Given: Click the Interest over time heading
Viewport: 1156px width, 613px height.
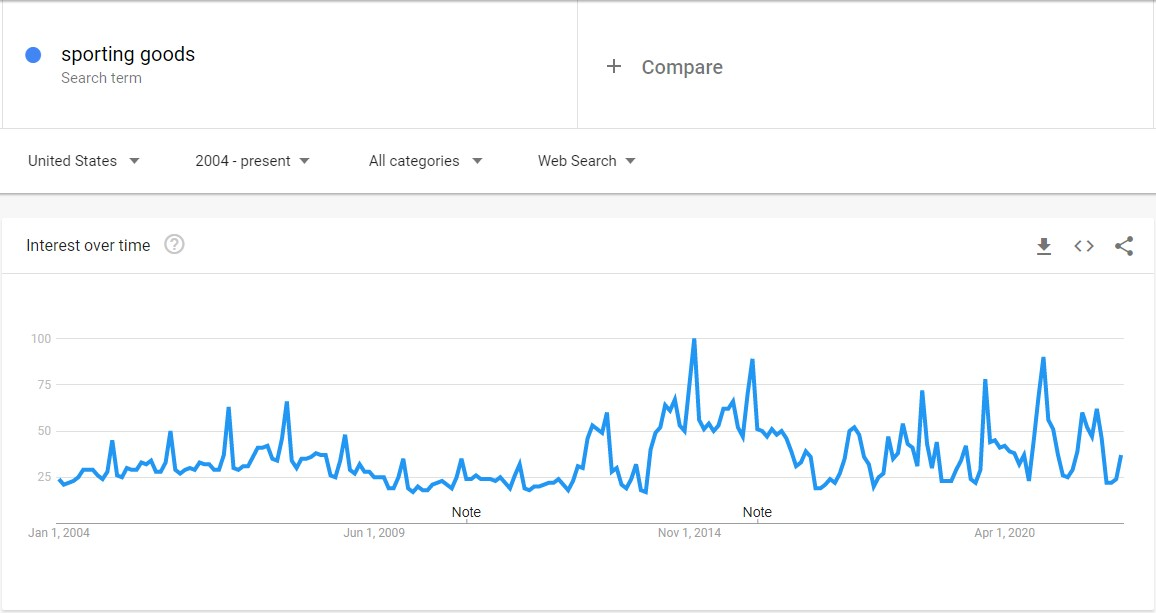Looking at the screenshot, I should pyautogui.click(x=88, y=245).
